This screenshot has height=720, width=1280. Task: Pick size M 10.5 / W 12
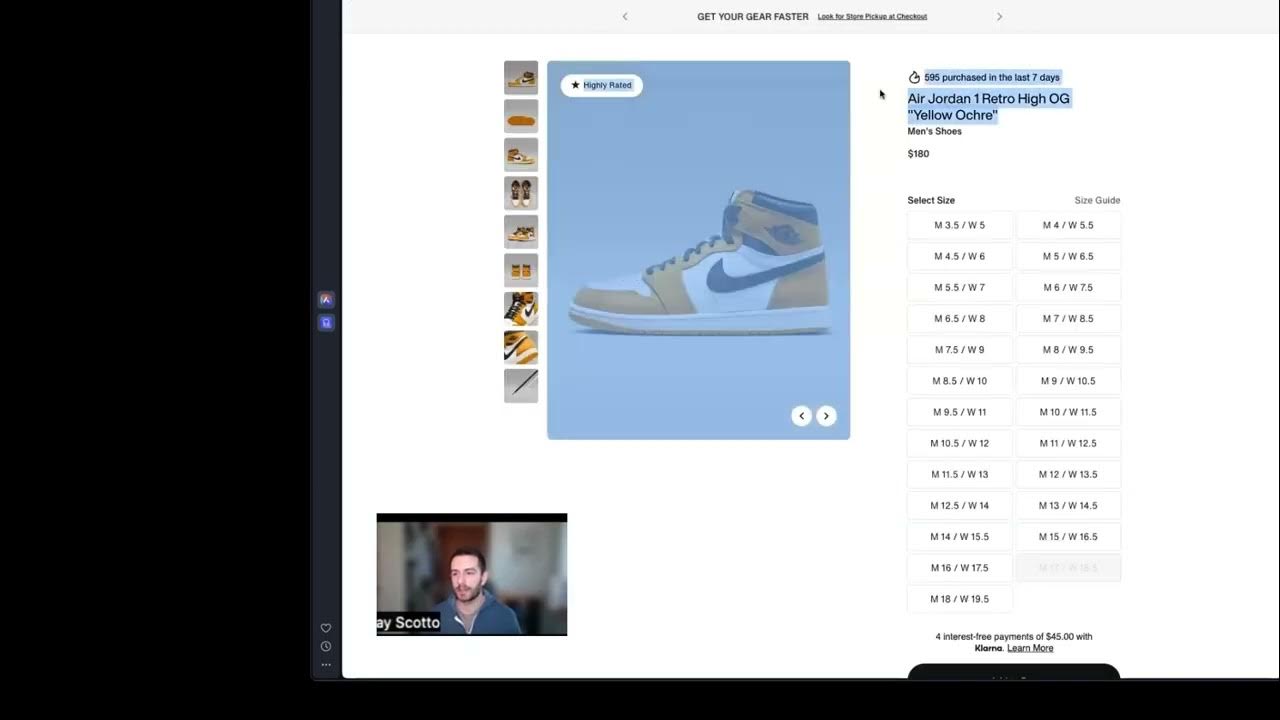pos(960,443)
